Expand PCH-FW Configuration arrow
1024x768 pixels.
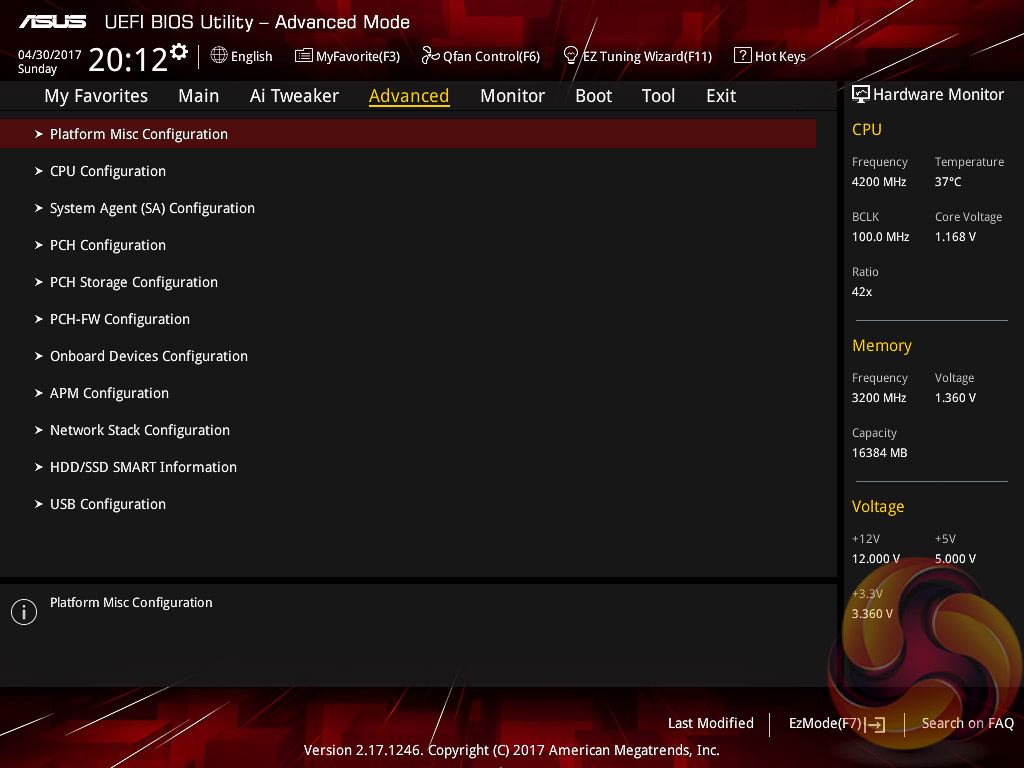(x=39, y=319)
